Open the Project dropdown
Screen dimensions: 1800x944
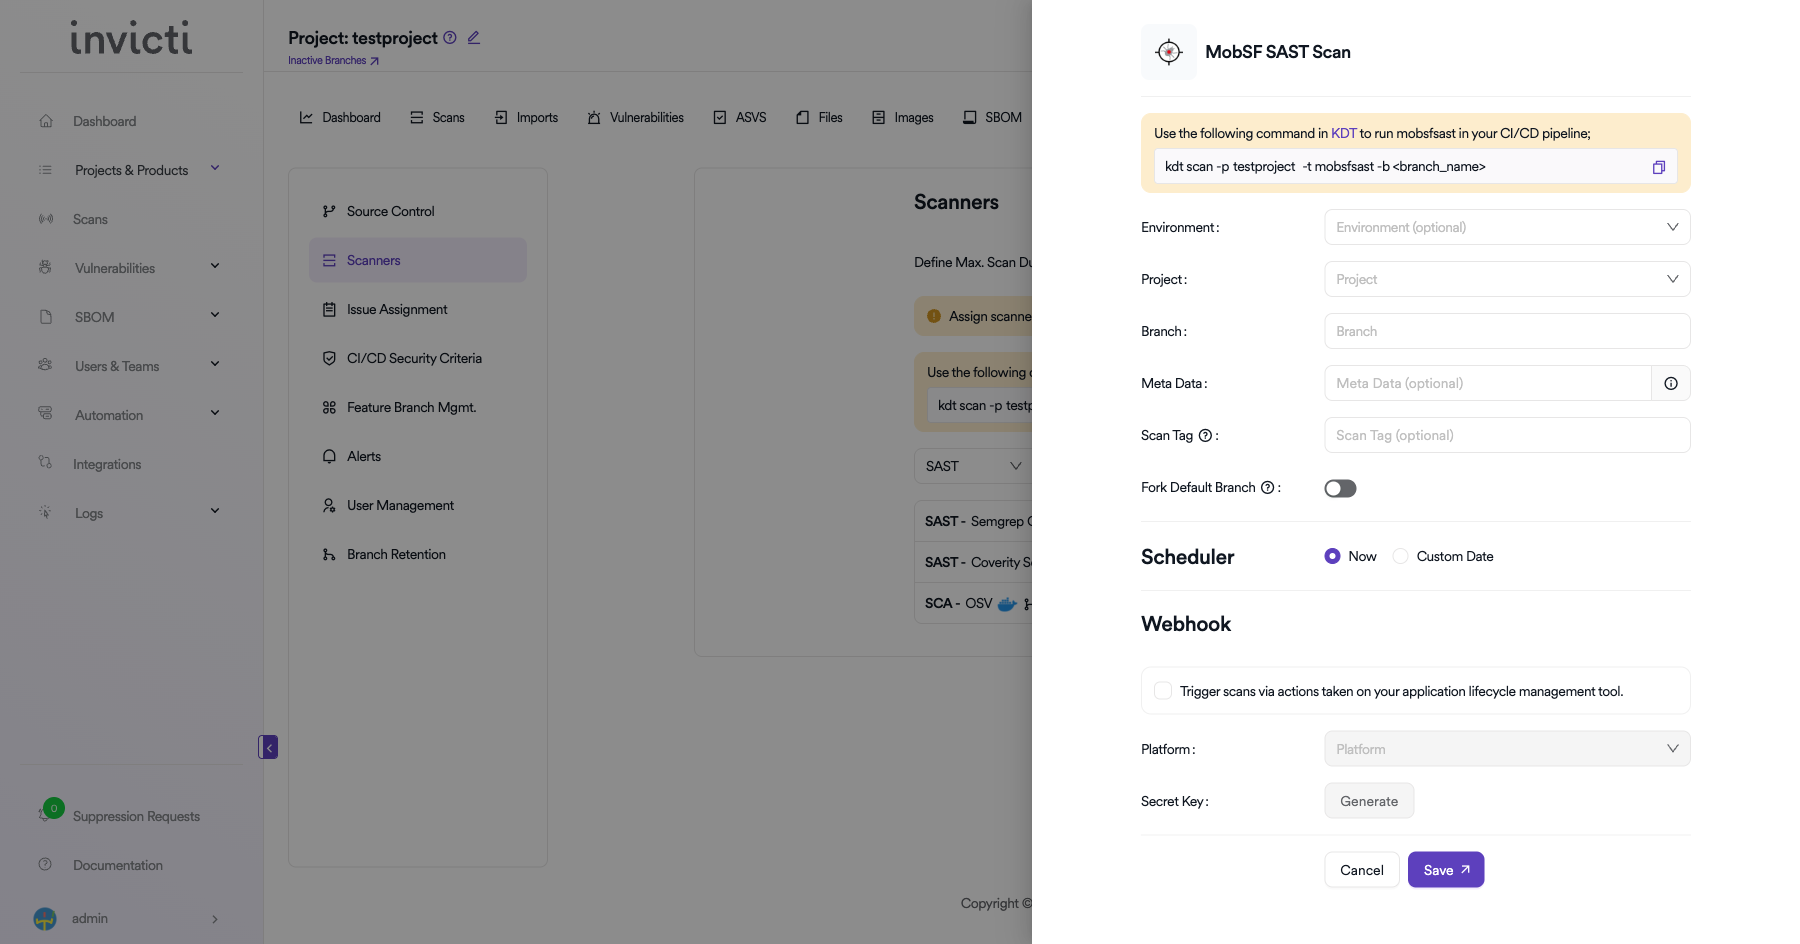click(1506, 279)
